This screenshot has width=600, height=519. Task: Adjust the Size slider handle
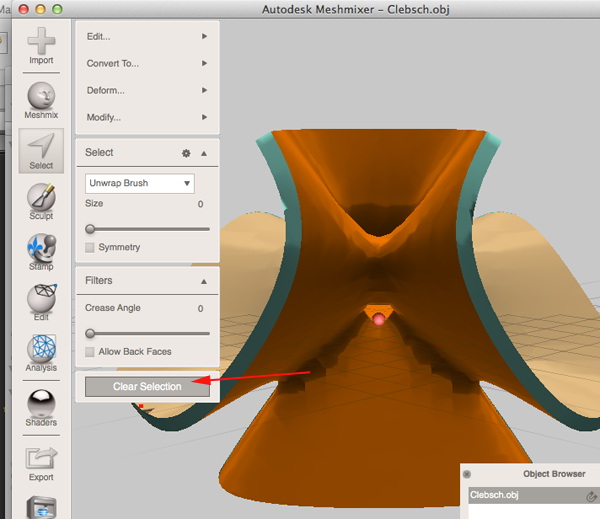(x=90, y=229)
